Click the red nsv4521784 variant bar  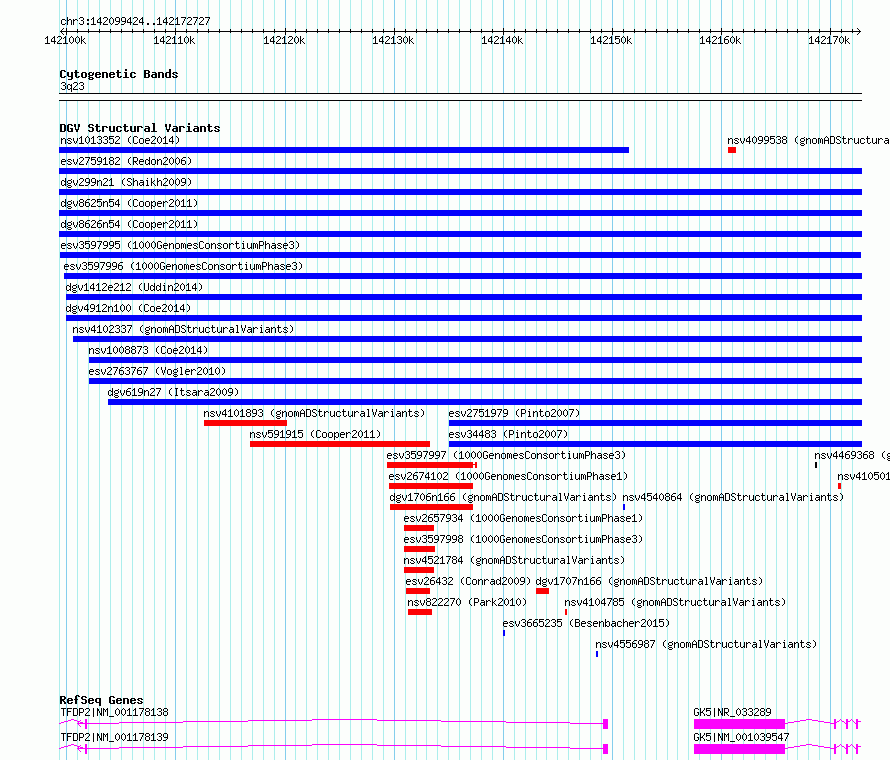[x=419, y=570]
